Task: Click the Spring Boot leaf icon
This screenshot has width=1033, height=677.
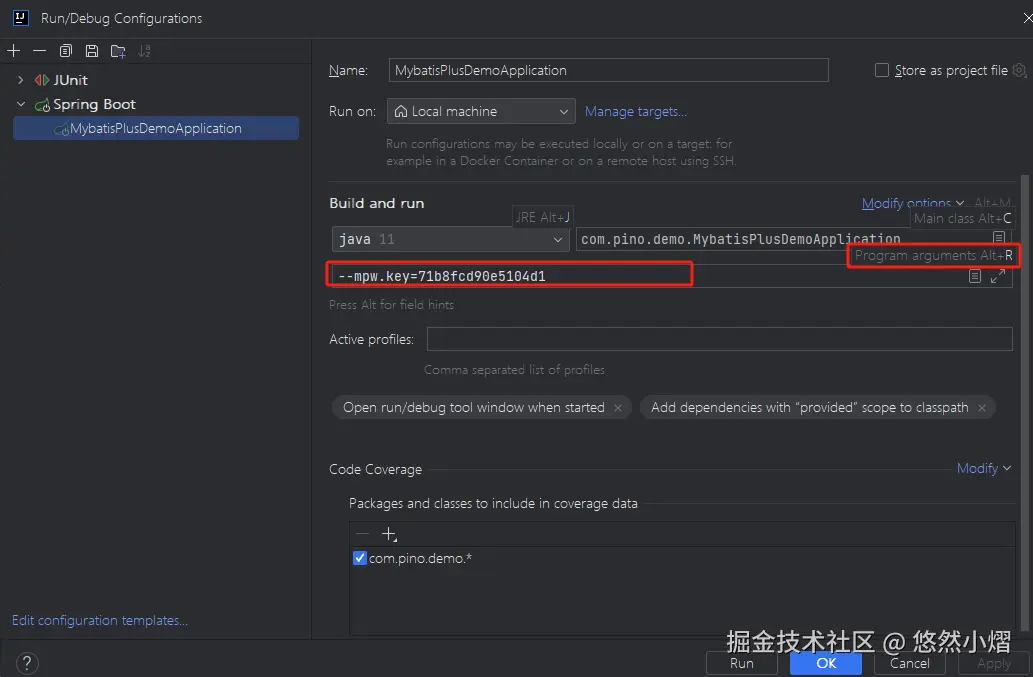Action: coord(42,105)
